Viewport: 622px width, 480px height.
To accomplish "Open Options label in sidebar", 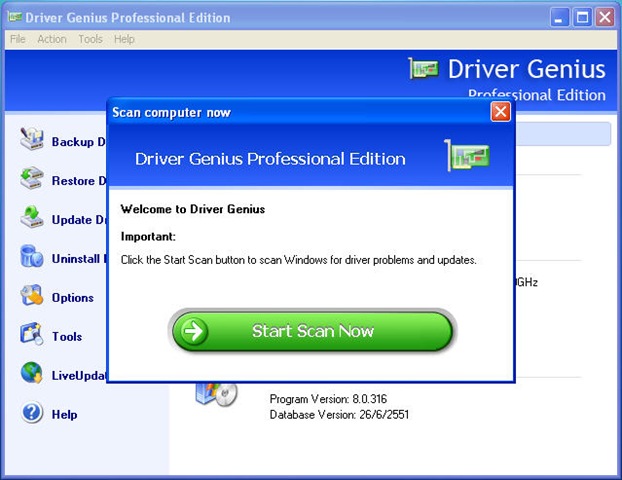I will click(73, 298).
